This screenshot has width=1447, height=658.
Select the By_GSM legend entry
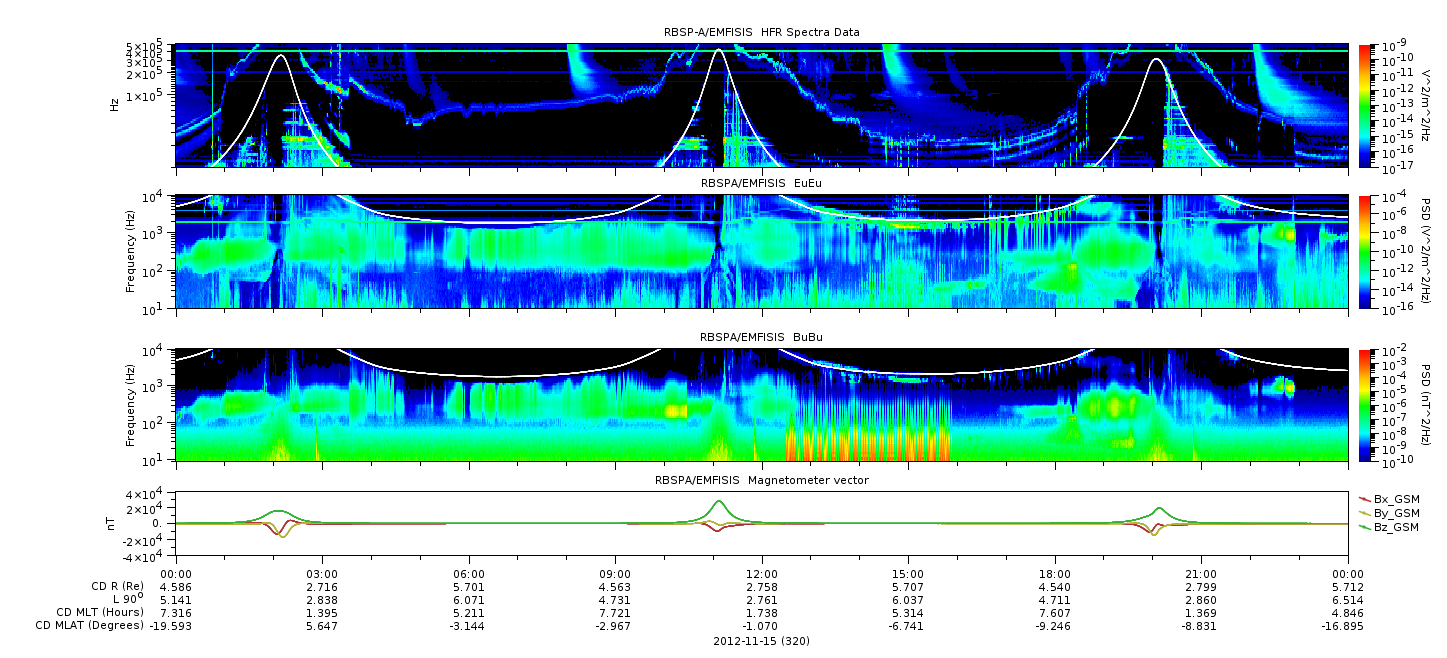tap(1389, 512)
